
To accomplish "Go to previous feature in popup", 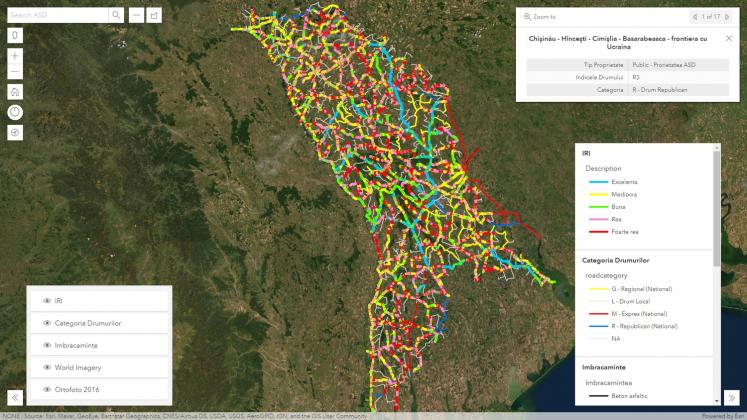I will point(695,17).
